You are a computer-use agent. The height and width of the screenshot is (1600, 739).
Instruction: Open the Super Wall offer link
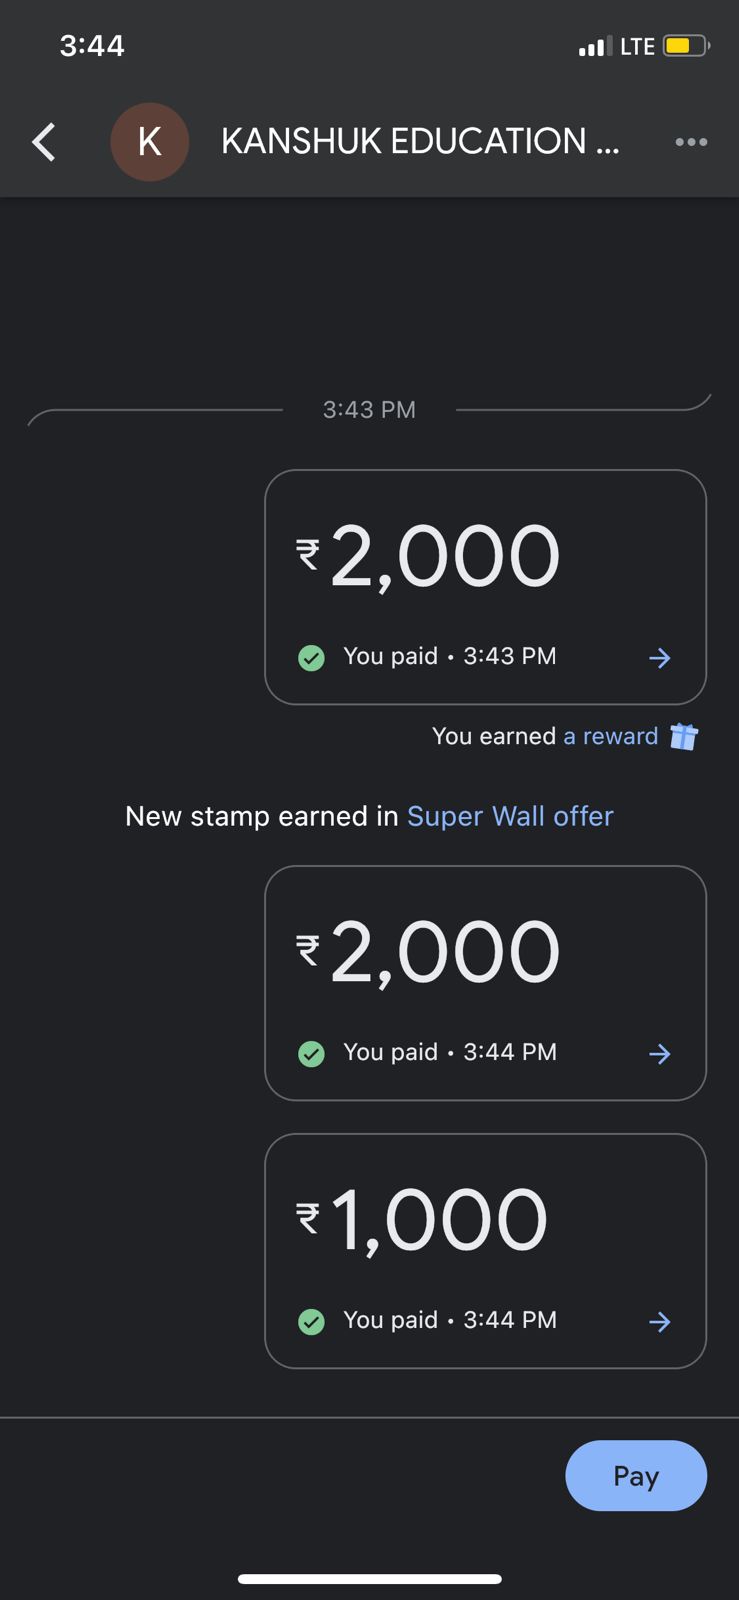[x=510, y=817]
